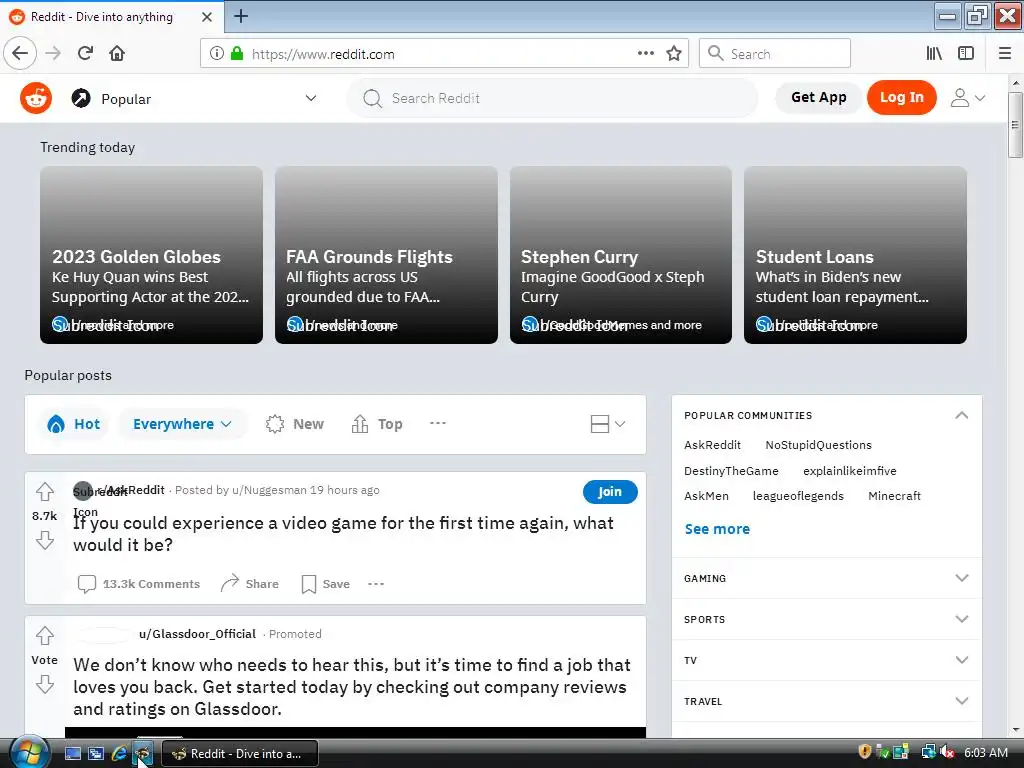Open the AskReddit community link in sidebar
The height and width of the screenshot is (768, 1024).
click(712, 445)
